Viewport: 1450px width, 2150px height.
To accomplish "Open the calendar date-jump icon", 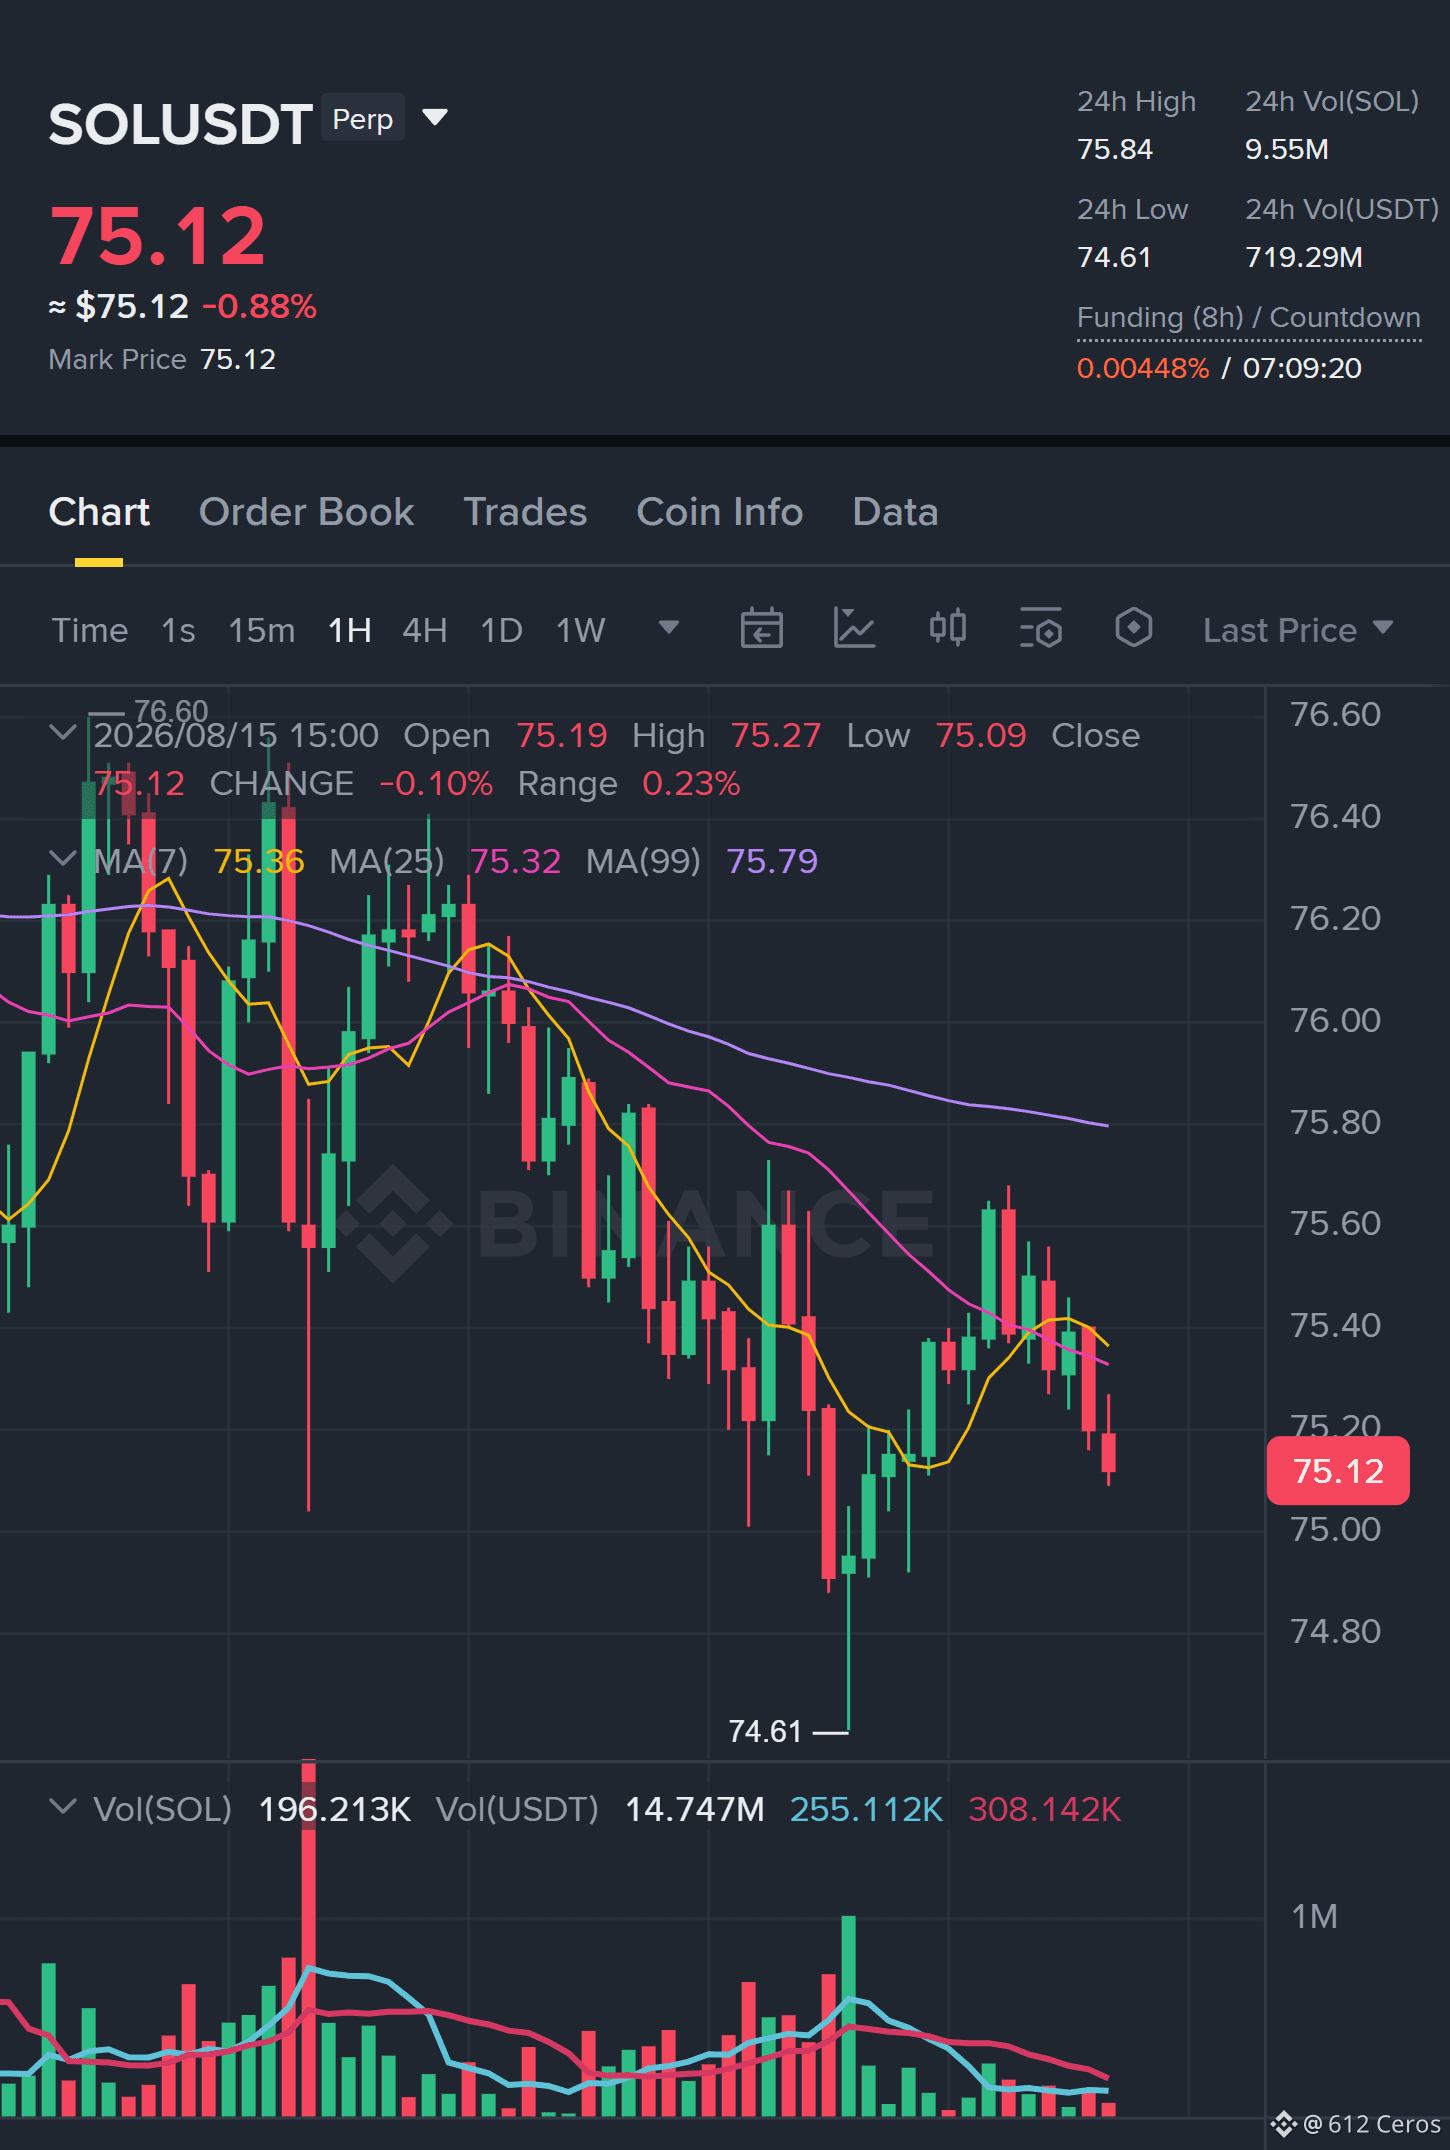I will pyautogui.click(x=761, y=629).
